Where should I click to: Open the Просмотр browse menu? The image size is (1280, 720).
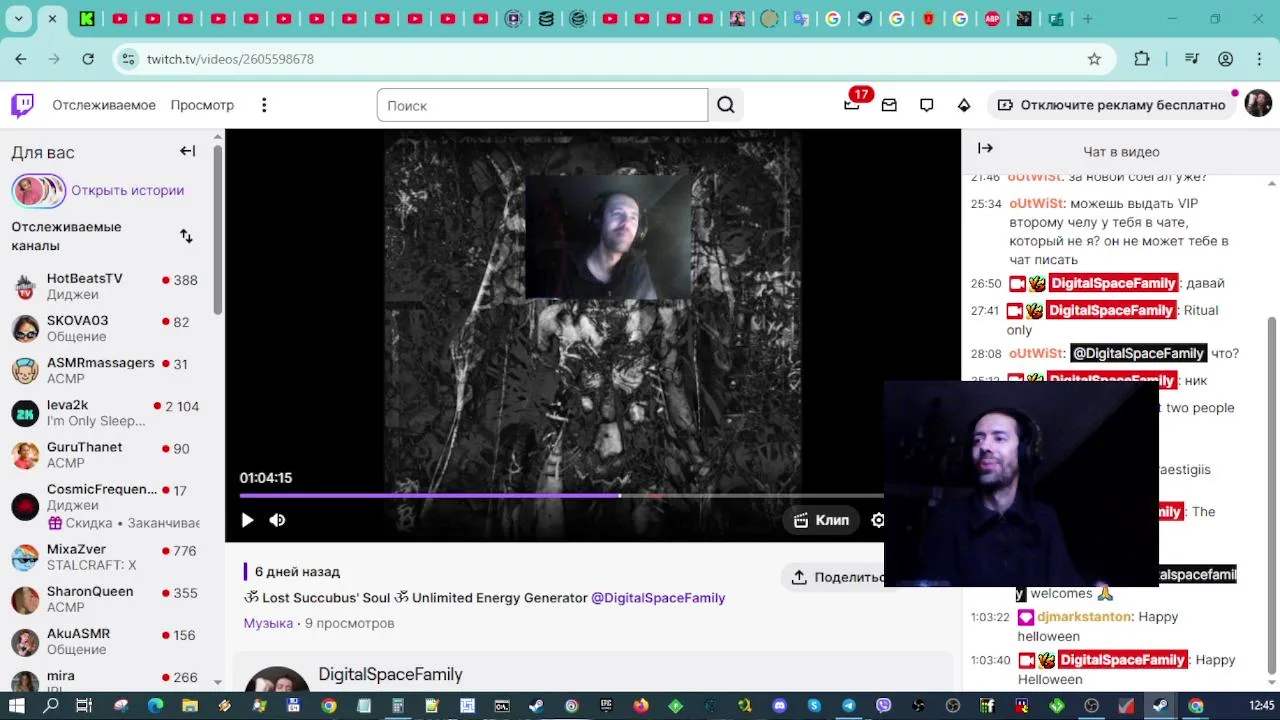[202, 105]
